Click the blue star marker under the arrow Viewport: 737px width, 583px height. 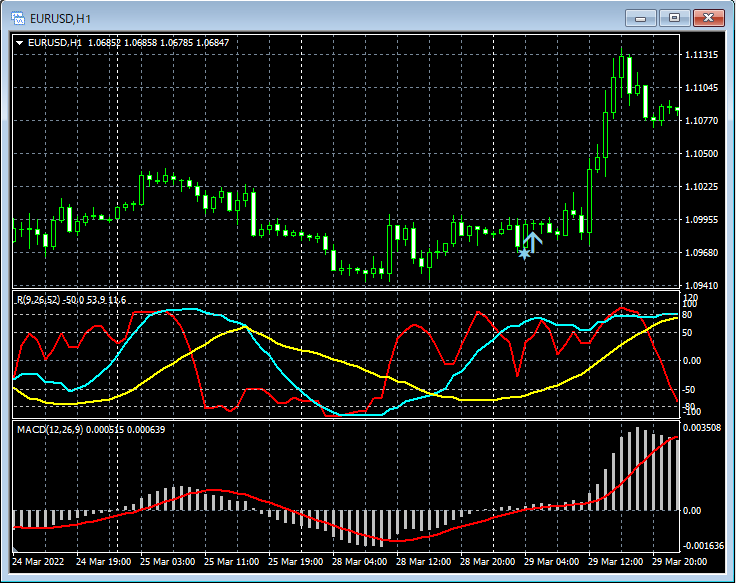point(524,254)
